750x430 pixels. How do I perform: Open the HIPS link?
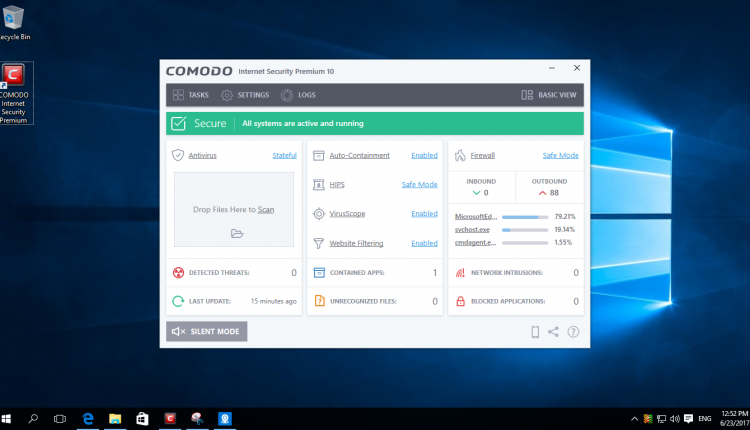(337, 185)
